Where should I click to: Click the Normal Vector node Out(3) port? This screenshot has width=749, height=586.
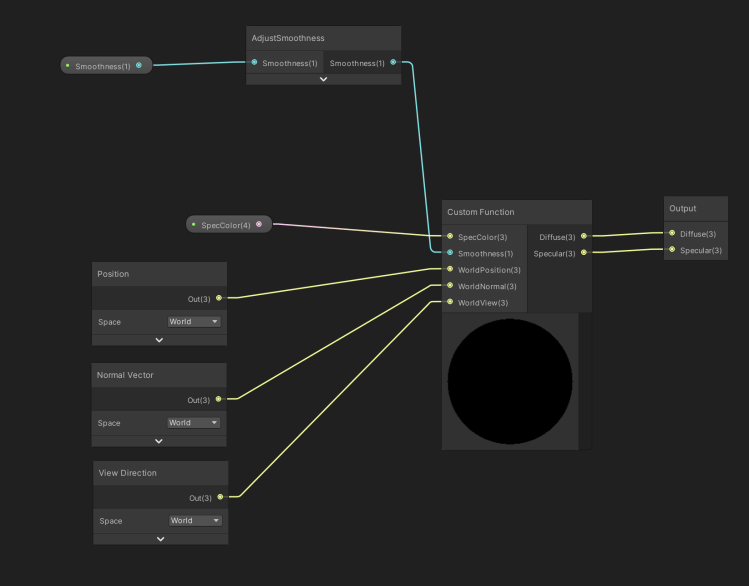point(219,399)
